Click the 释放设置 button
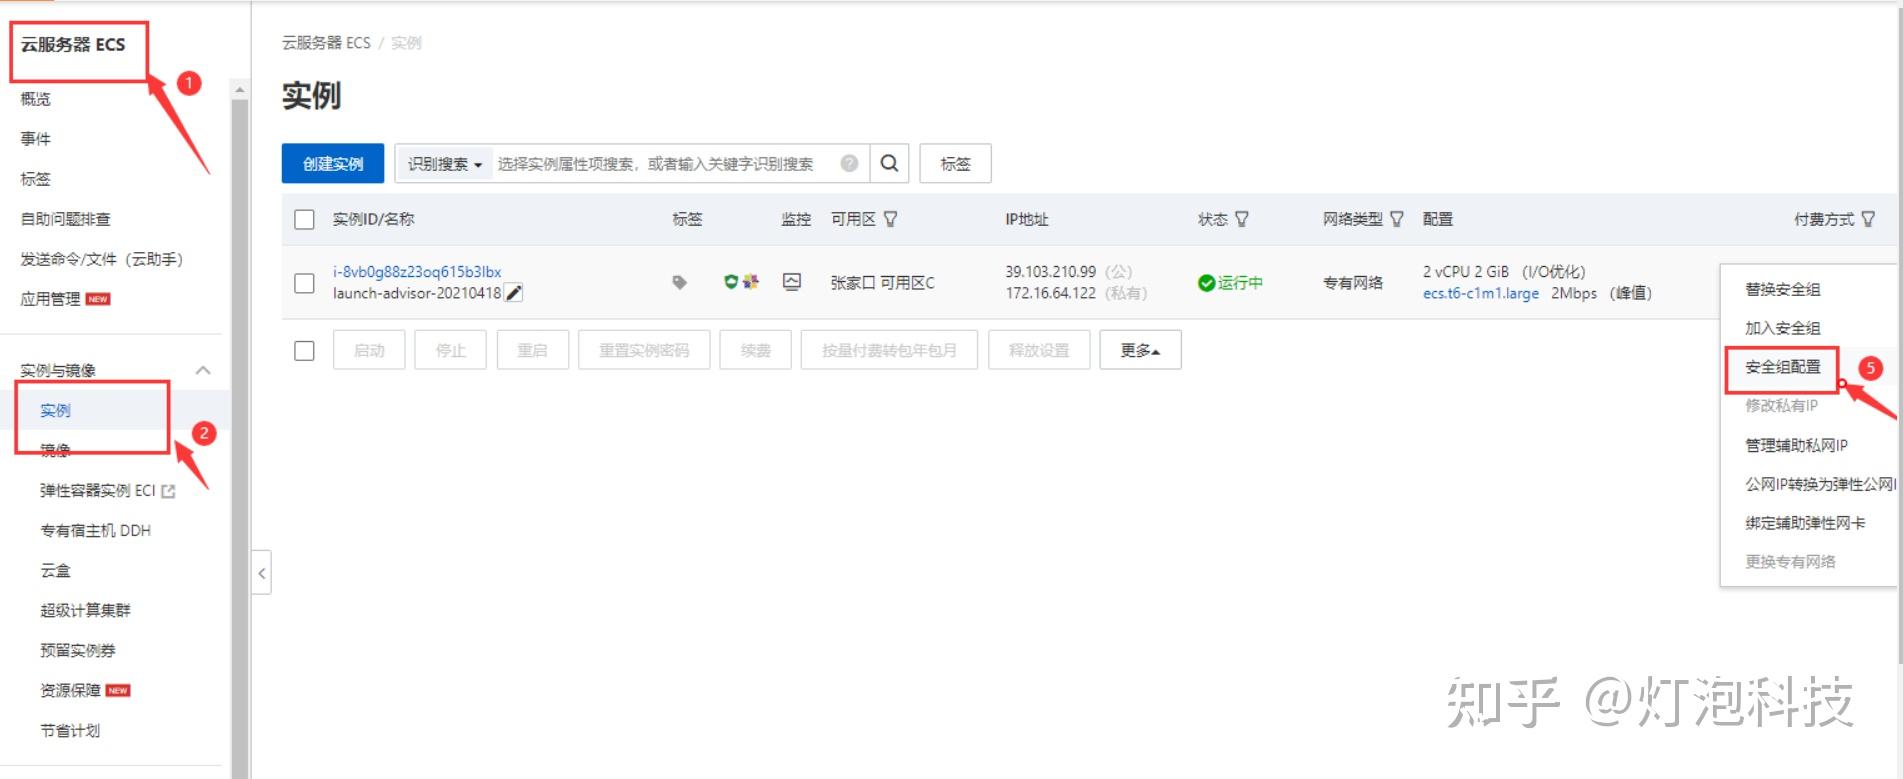1903x779 pixels. point(1039,350)
